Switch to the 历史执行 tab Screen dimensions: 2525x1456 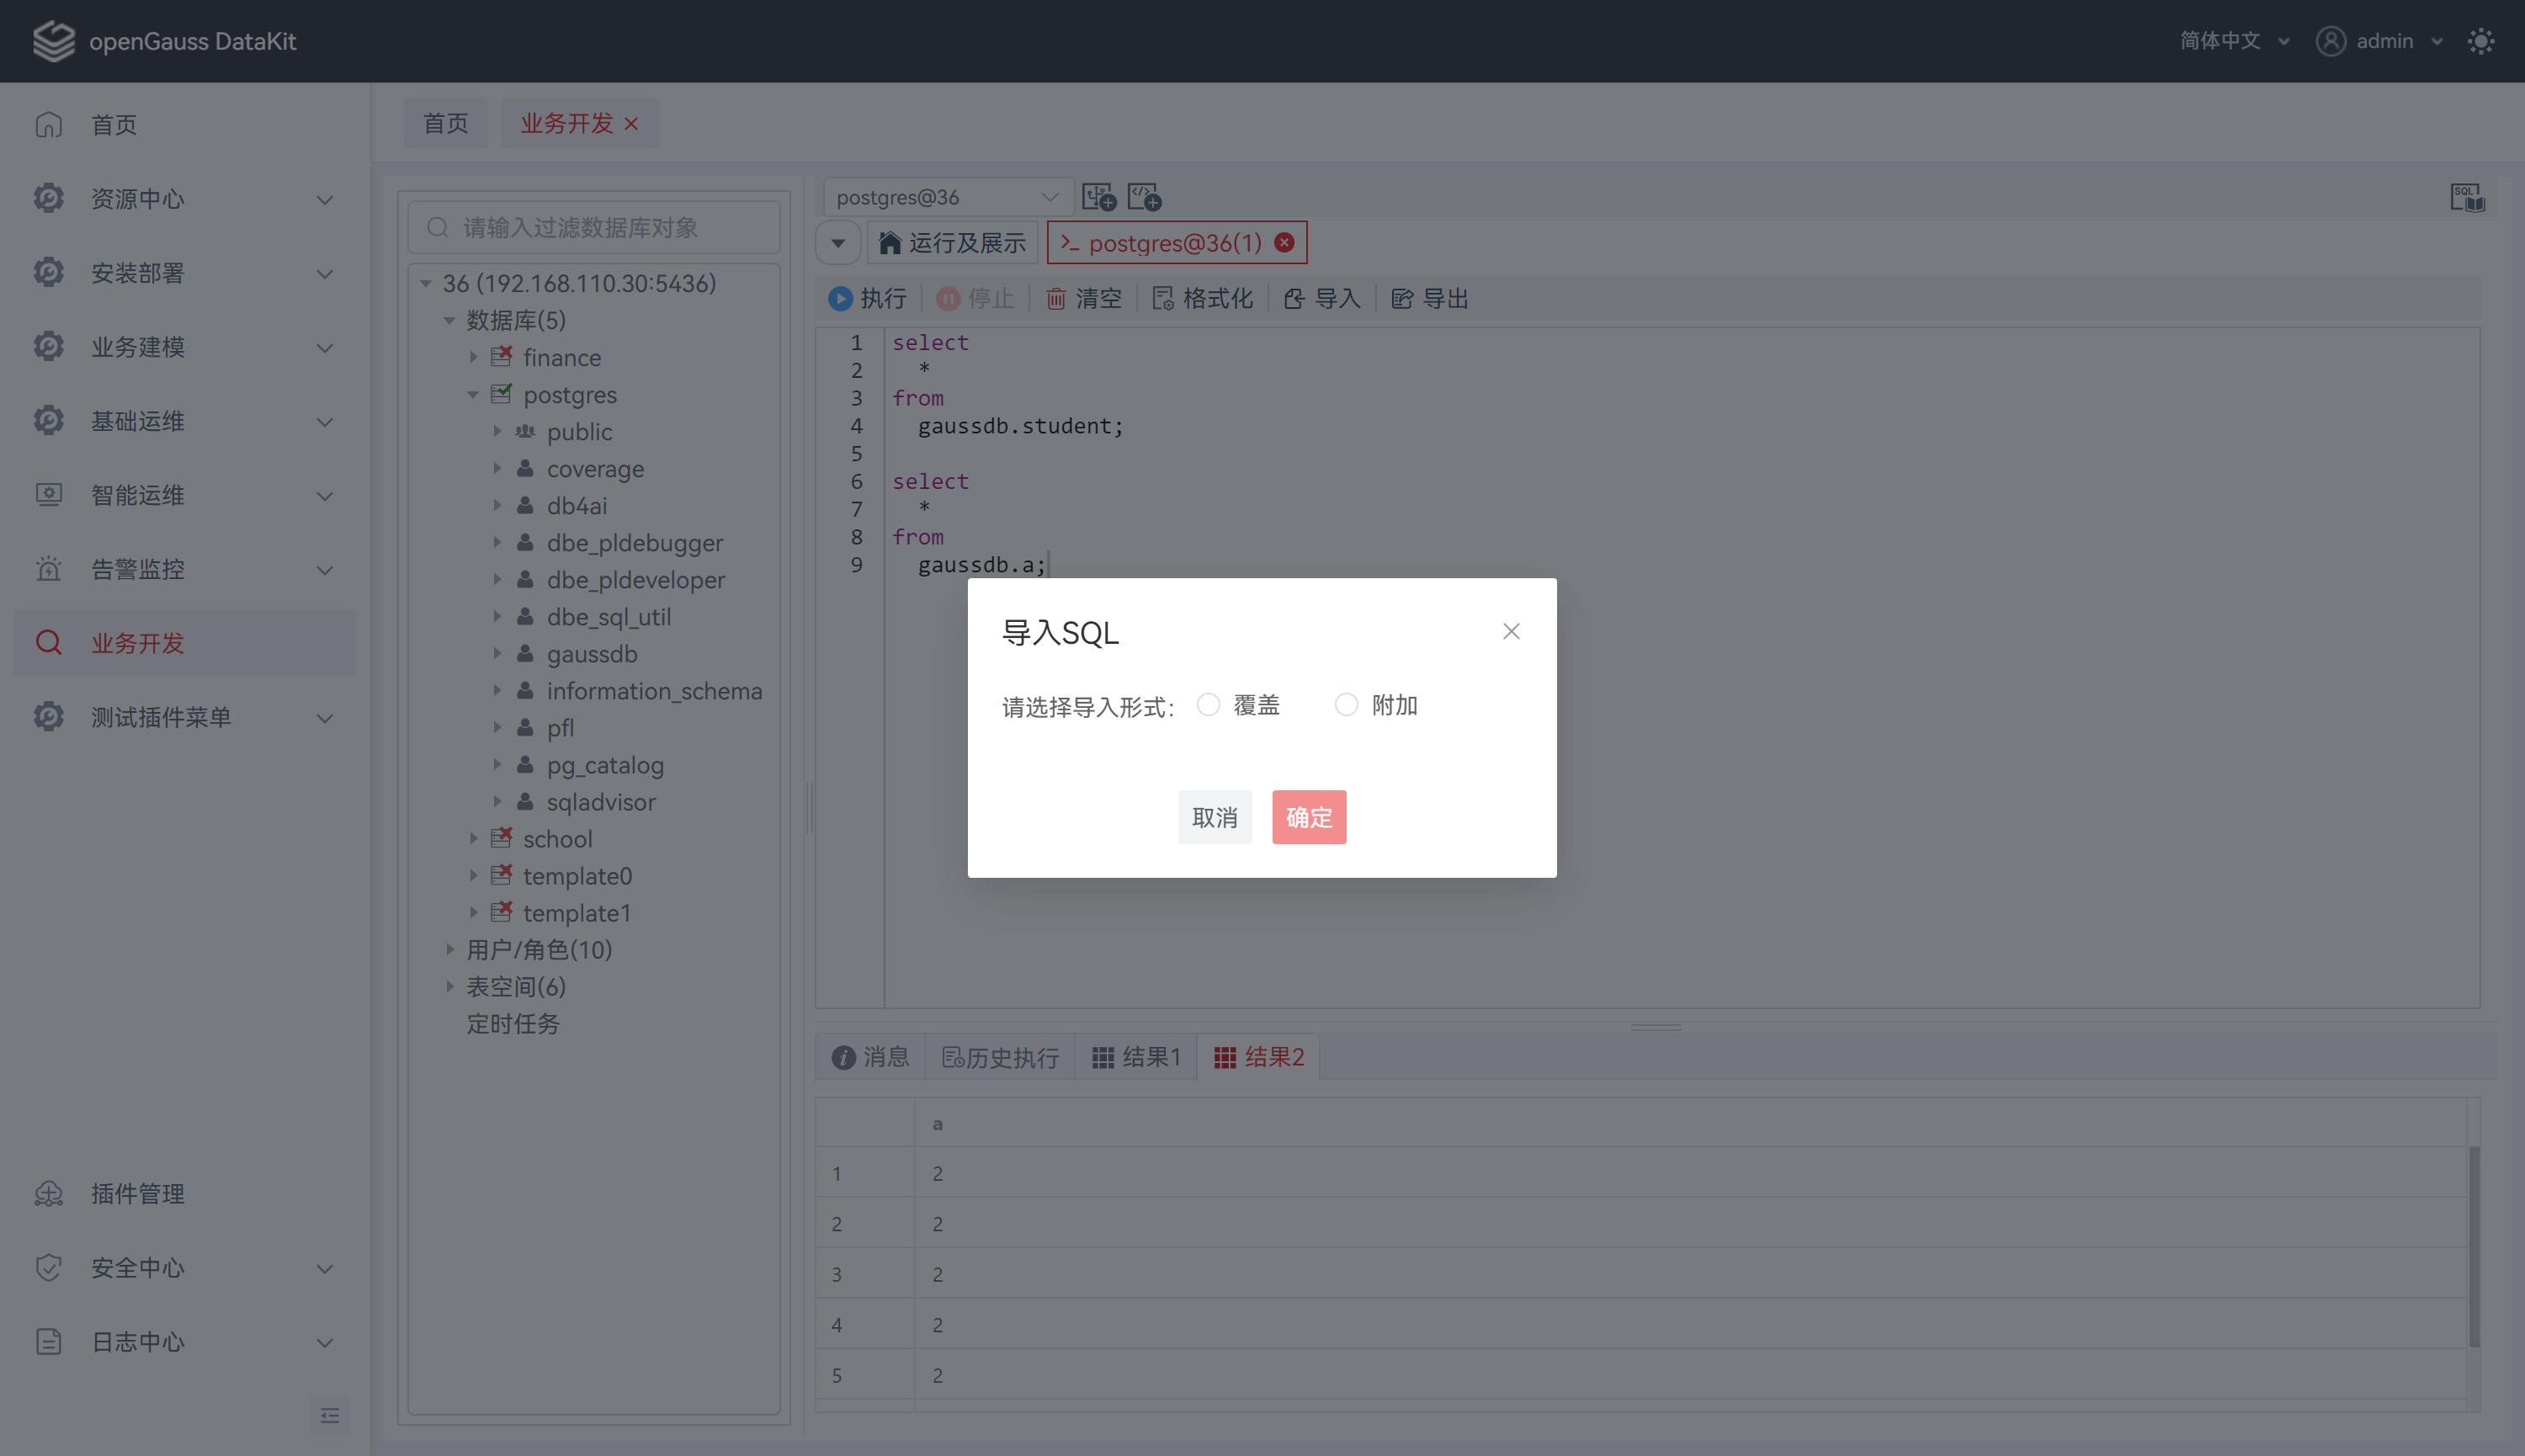pos(1000,1057)
